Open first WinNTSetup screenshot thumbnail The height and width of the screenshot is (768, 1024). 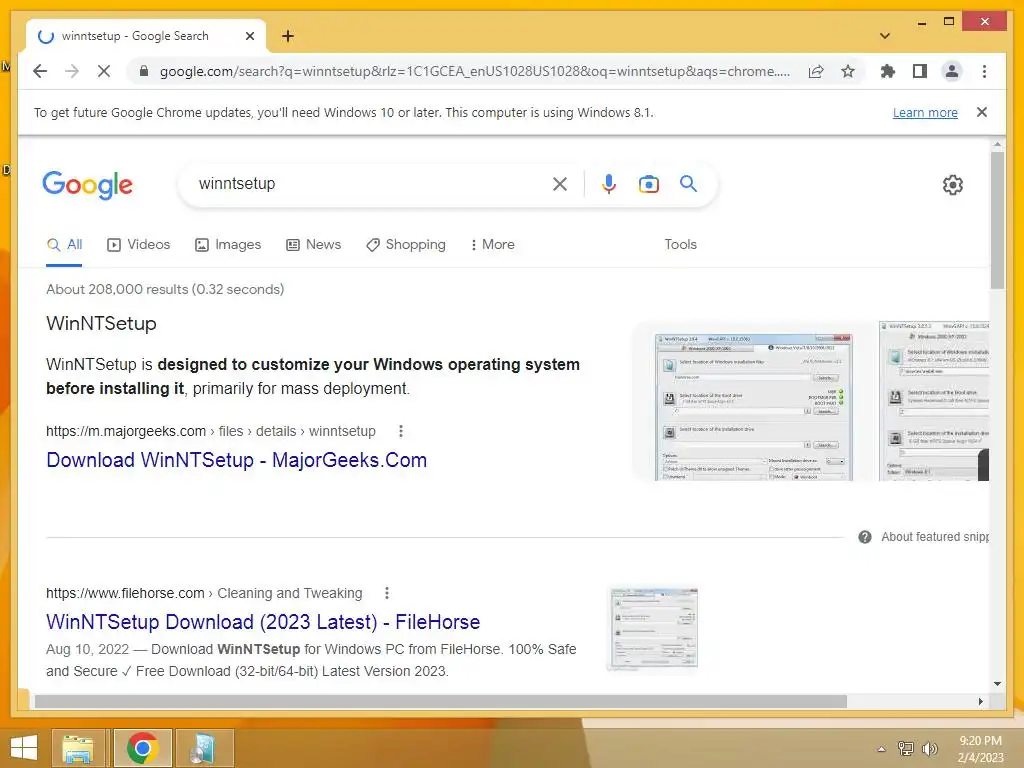(753, 407)
